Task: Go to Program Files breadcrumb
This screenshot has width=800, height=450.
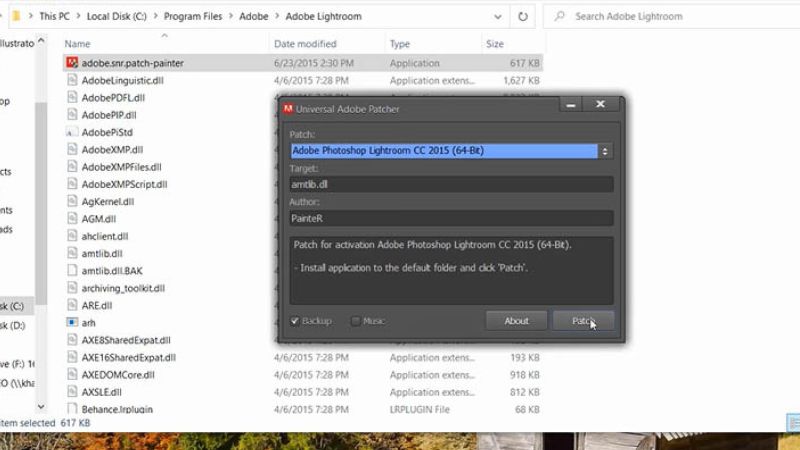Action: point(193,16)
